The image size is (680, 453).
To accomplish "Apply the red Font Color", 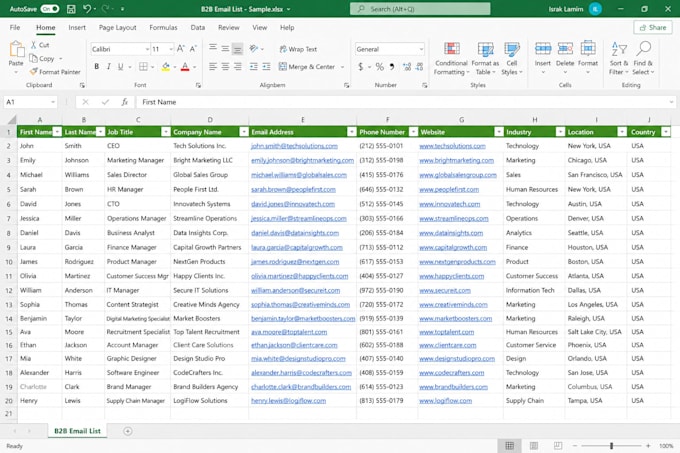I will click(x=185, y=66).
